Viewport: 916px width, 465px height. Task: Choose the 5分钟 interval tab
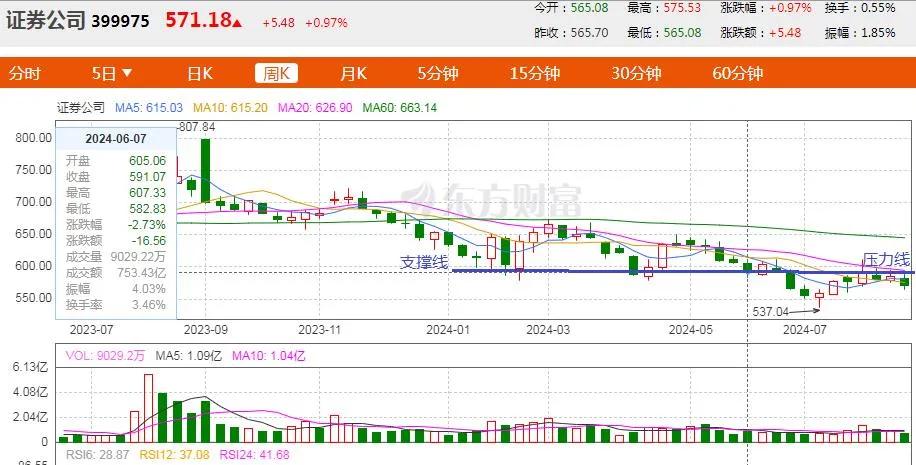point(437,73)
